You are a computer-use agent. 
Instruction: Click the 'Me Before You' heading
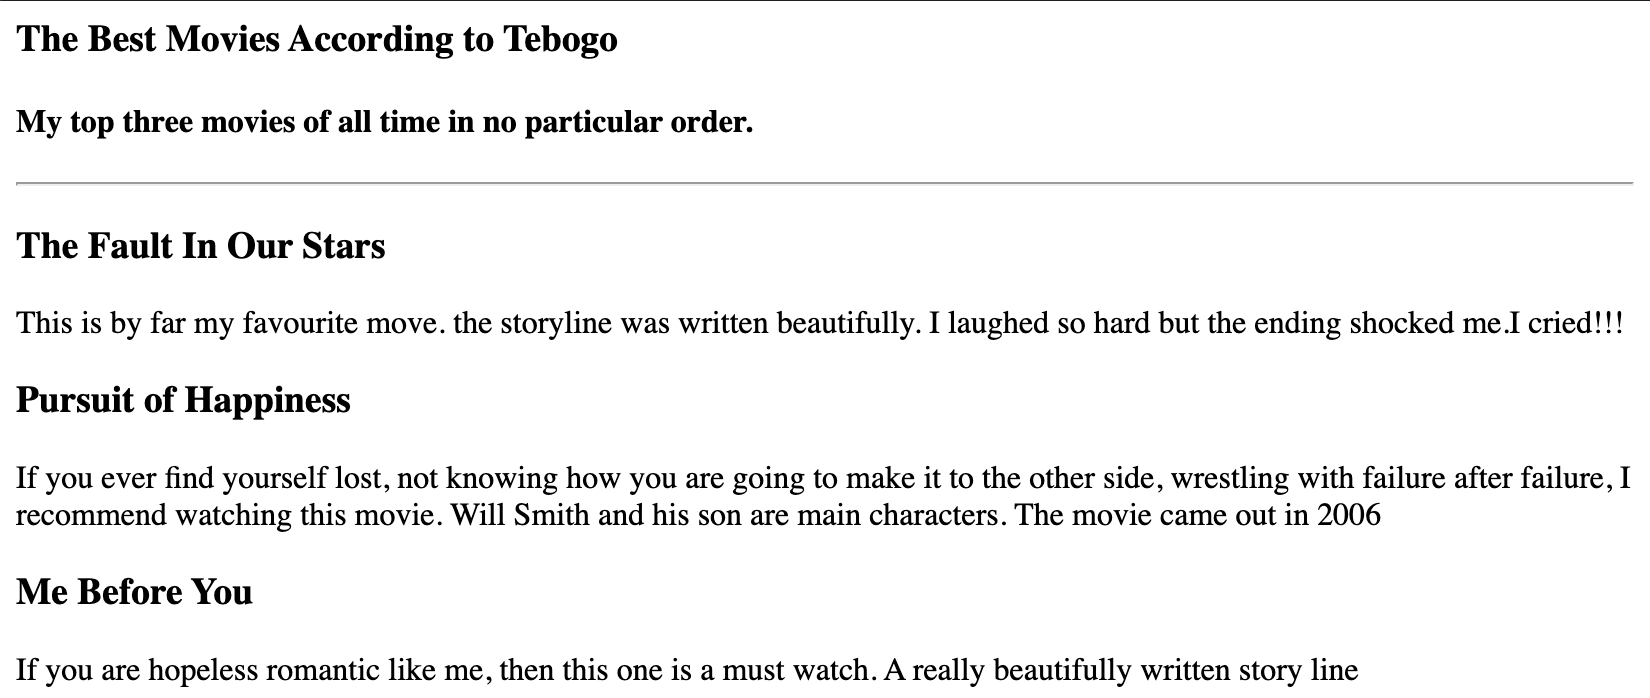(134, 592)
